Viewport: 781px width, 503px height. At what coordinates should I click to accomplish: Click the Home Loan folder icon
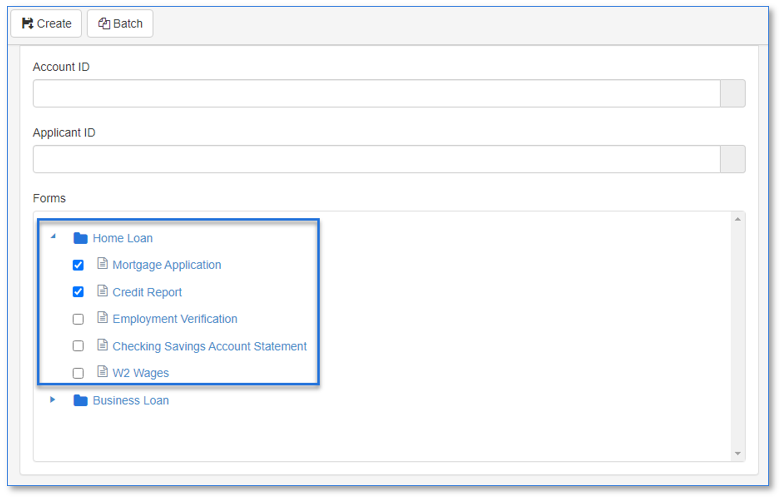pos(80,238)
